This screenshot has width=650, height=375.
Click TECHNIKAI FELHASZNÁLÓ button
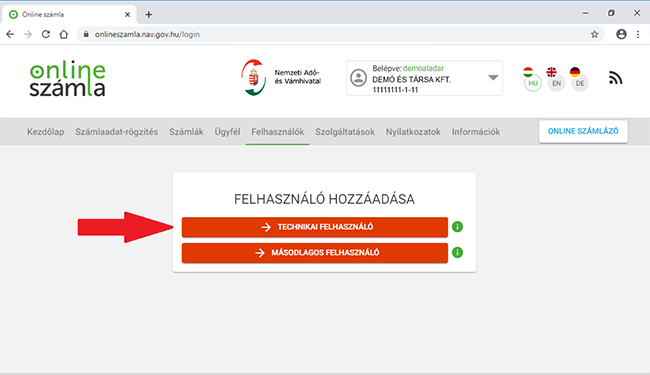tap(315, 227)
